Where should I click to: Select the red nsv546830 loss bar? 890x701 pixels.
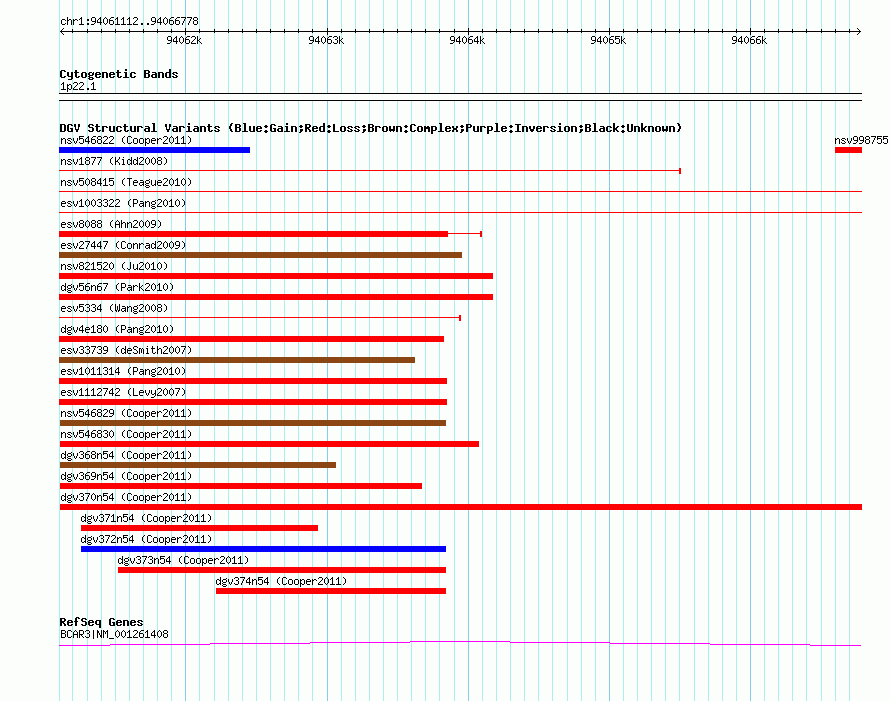[x=269, y=444]
